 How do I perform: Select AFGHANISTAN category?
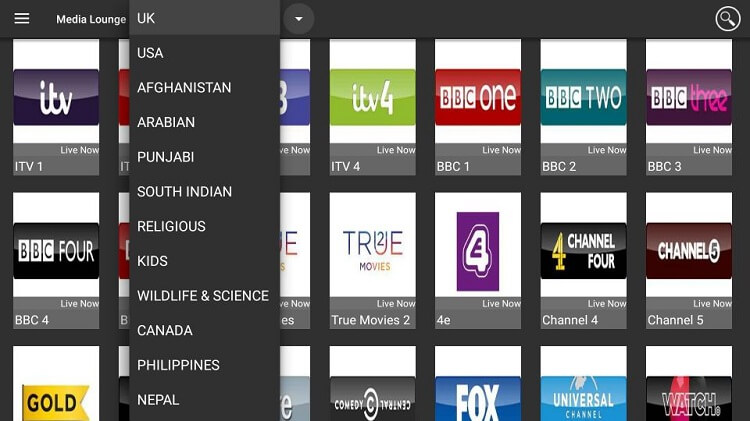point(204,88)
